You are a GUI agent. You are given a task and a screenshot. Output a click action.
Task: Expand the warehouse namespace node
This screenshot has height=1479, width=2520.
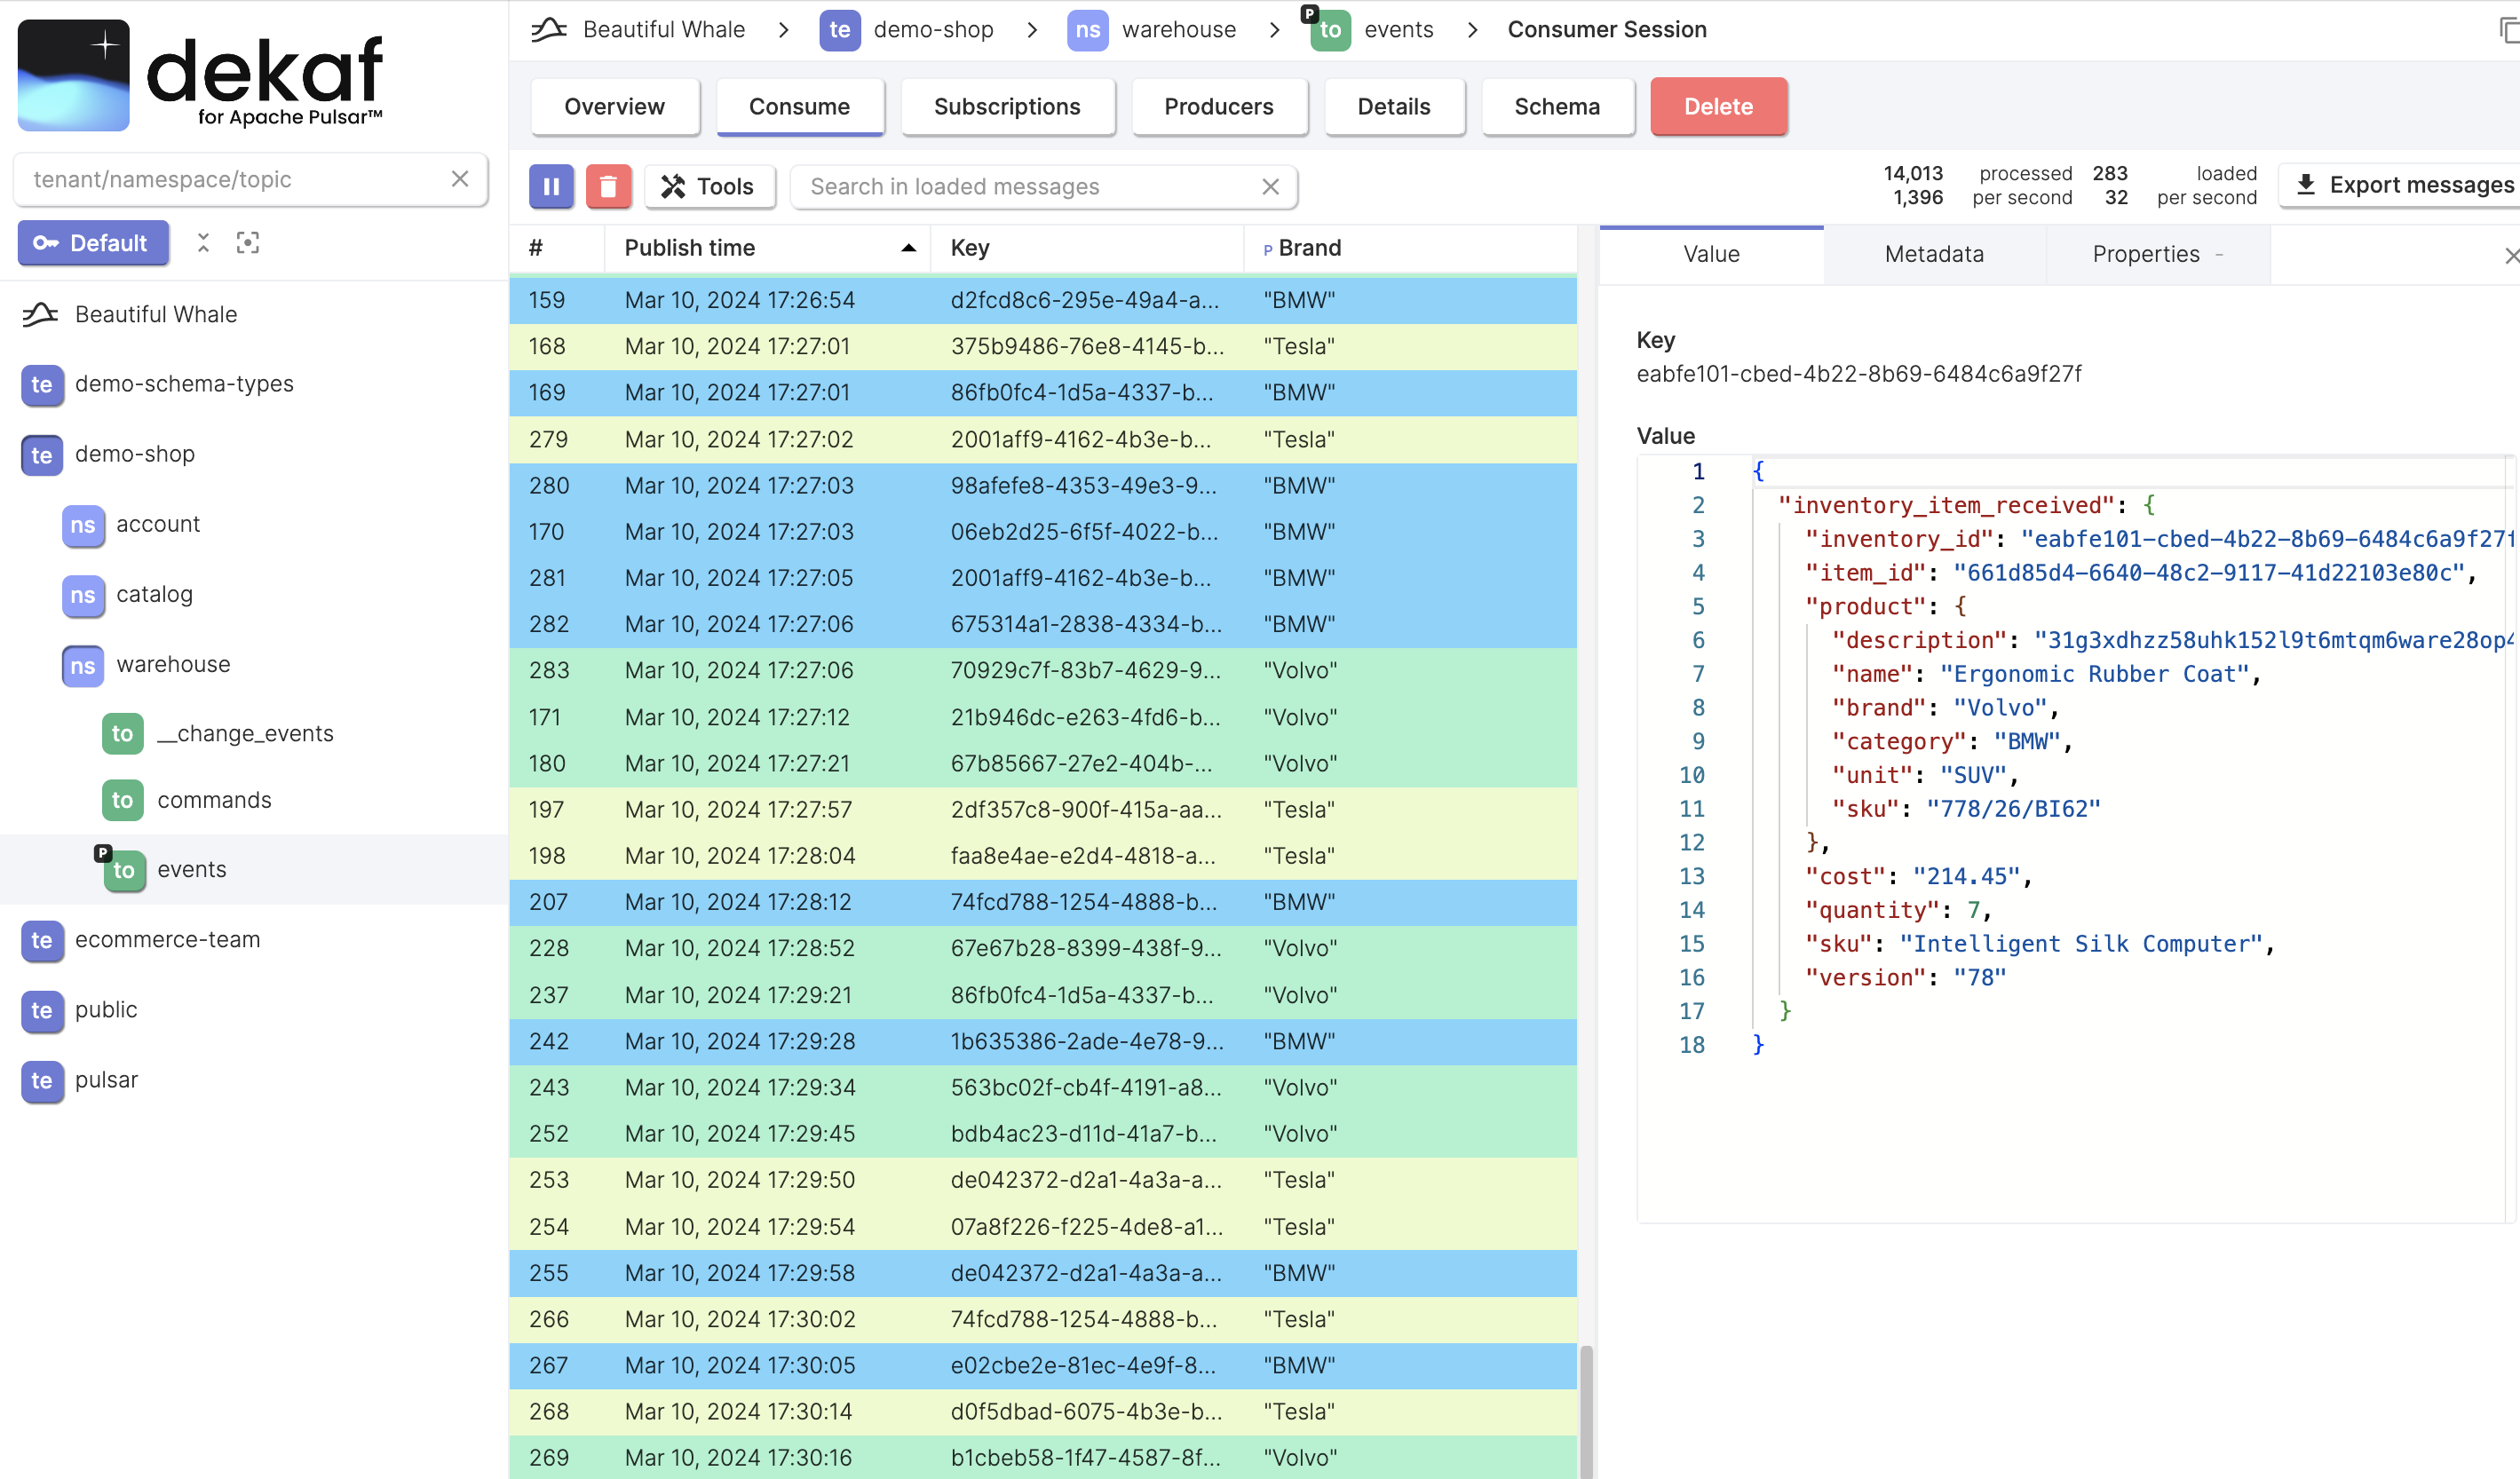pos(170,664)
